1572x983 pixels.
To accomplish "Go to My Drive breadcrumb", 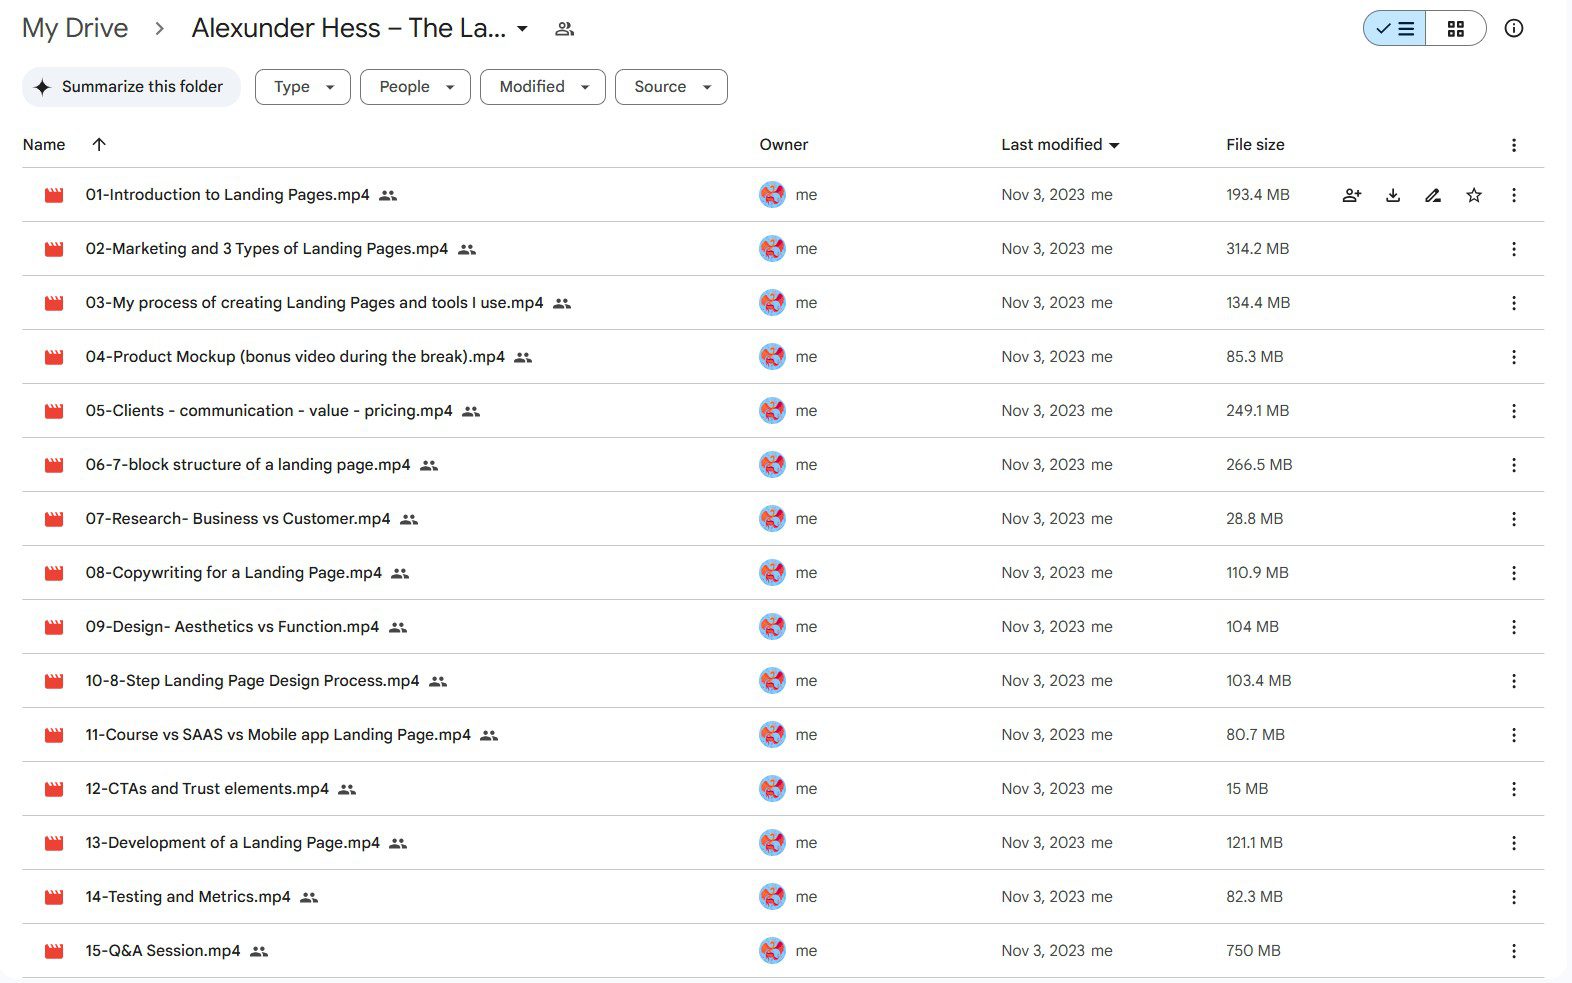I will (75, 28).
